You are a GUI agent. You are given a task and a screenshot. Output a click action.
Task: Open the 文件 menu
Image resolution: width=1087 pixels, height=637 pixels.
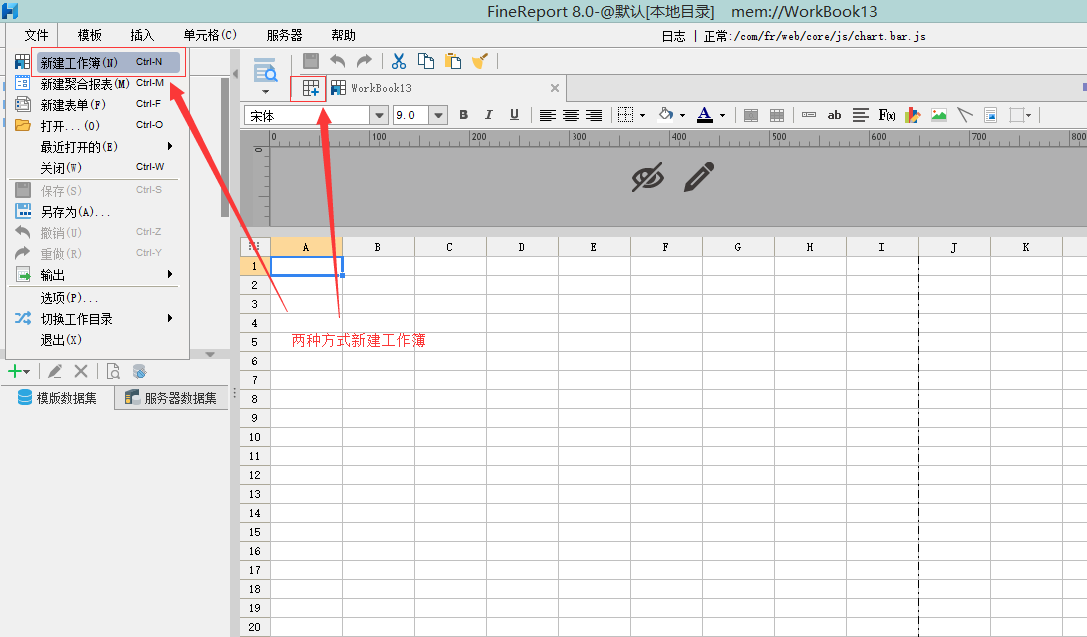36,35
